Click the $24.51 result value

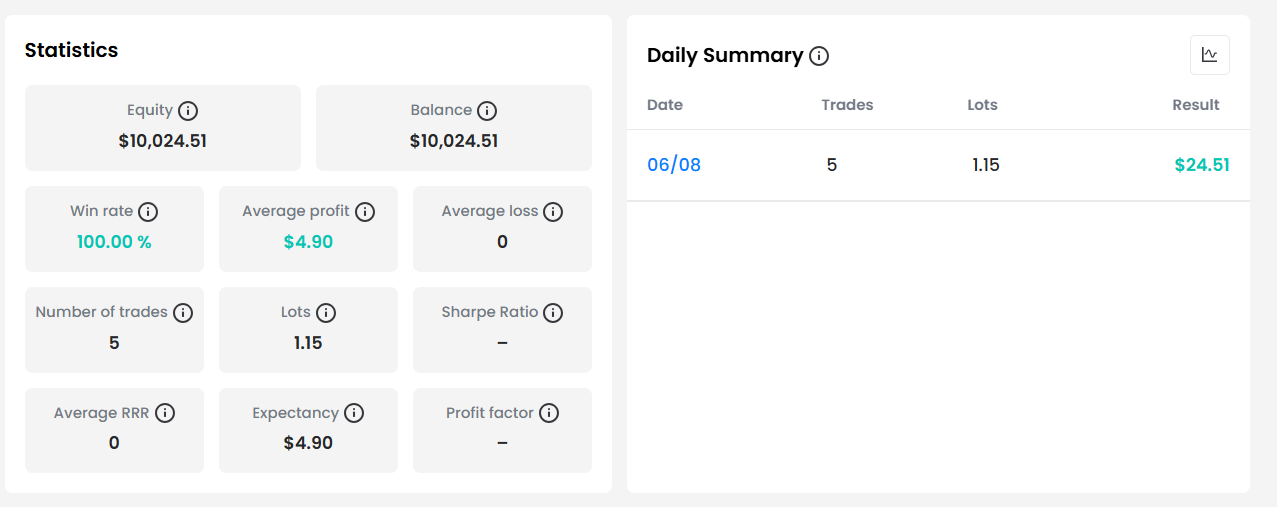pyautogui.click(x=1202, y=165)
